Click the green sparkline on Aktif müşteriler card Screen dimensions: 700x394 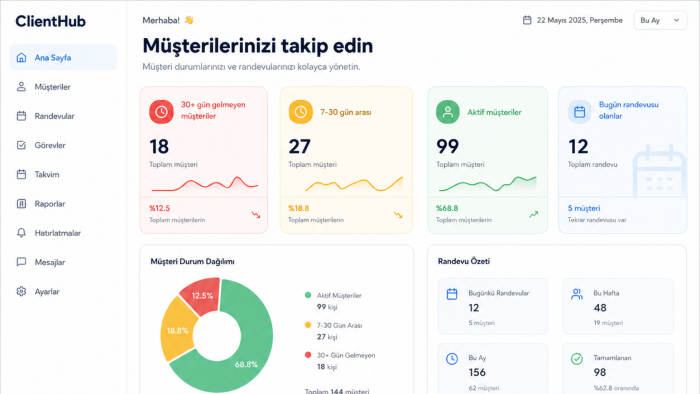point(488,184)
